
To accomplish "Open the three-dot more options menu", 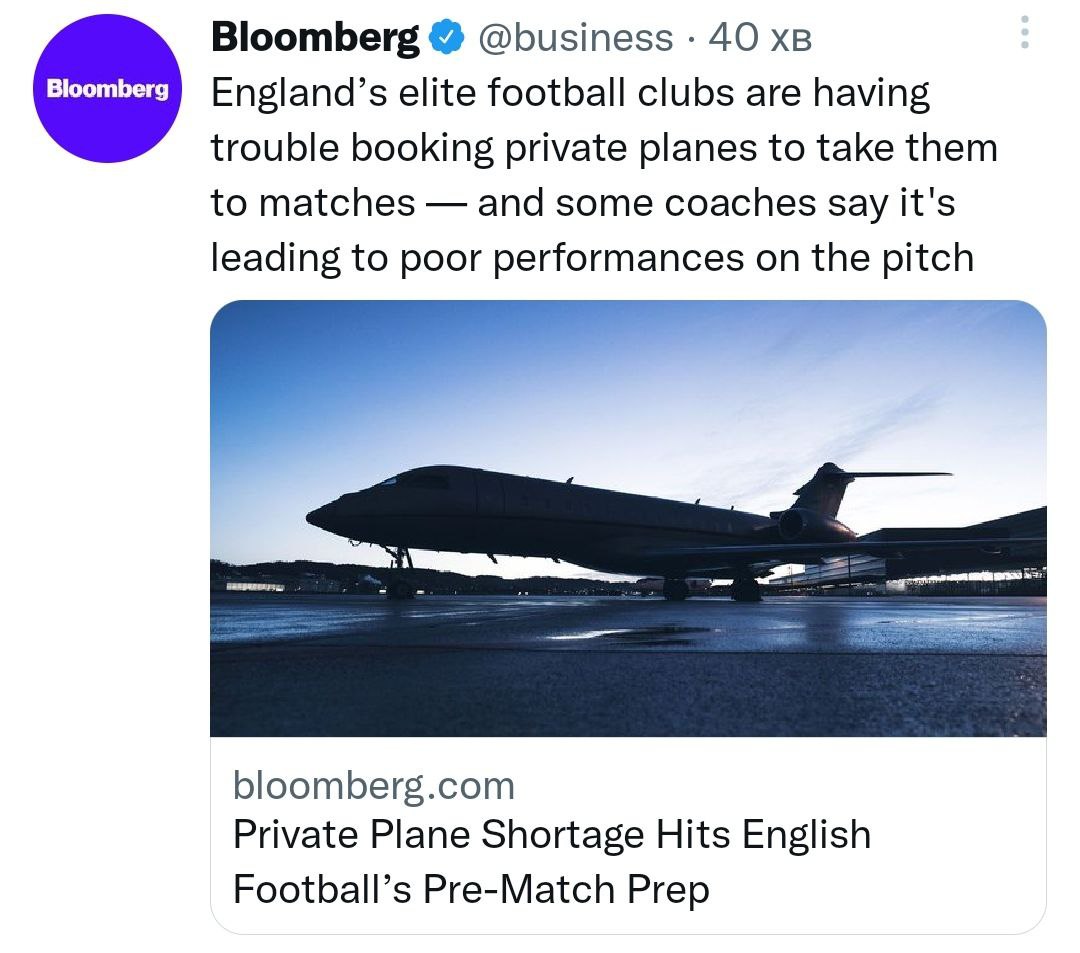I will pyautogui.click(x=1022, y=35).
